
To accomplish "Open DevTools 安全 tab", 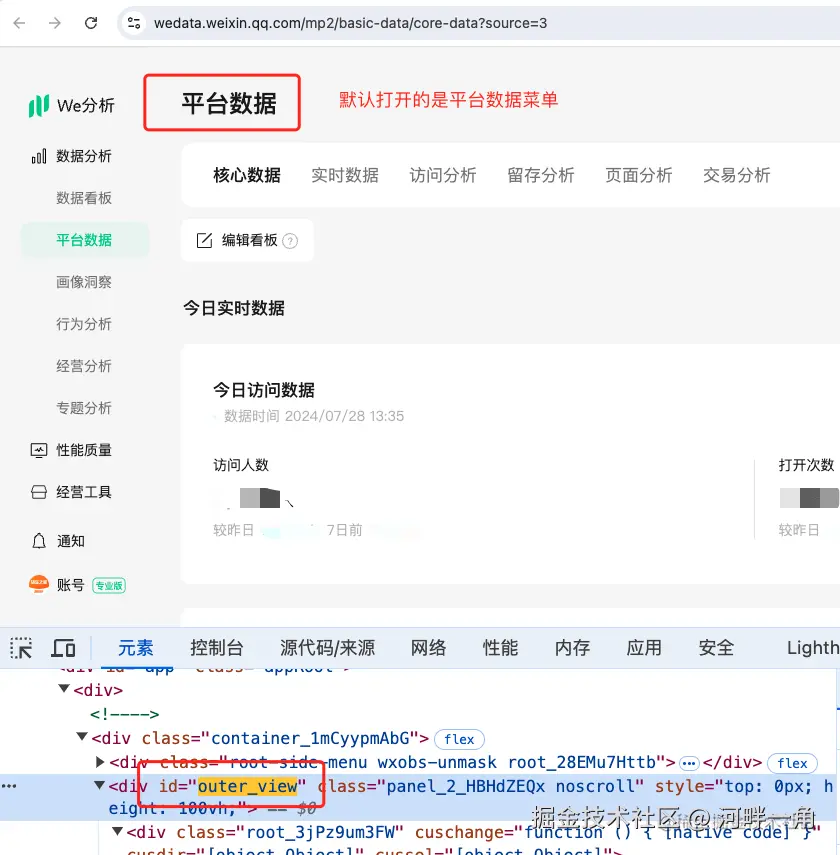I will coord(716,648).
